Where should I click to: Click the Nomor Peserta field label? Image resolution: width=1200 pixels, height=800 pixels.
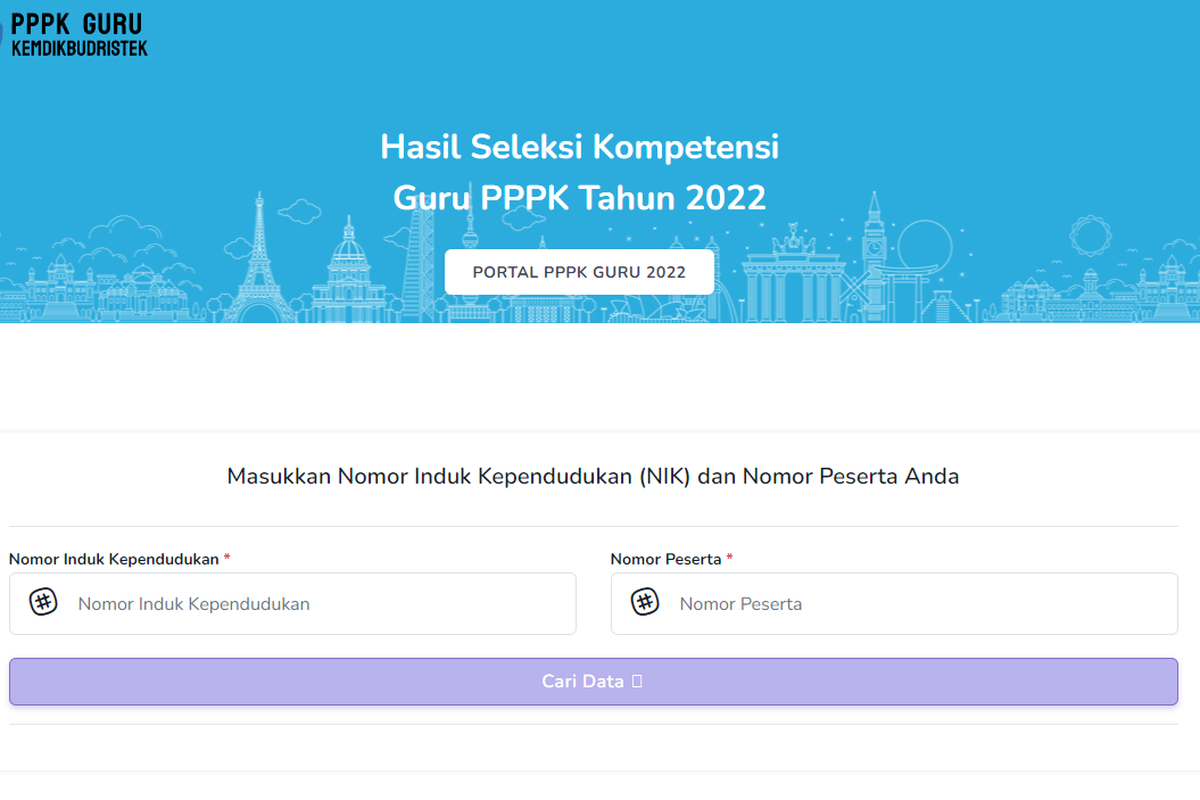(x=665, y=559)
